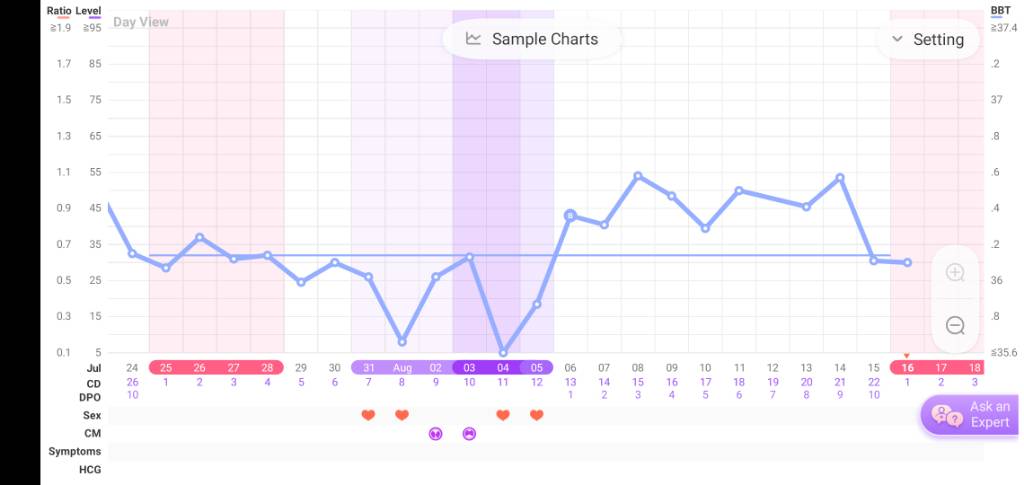1024x485 pixels.
Task: Tap the CM icon under Aug 03
Action: click(469, 433)
